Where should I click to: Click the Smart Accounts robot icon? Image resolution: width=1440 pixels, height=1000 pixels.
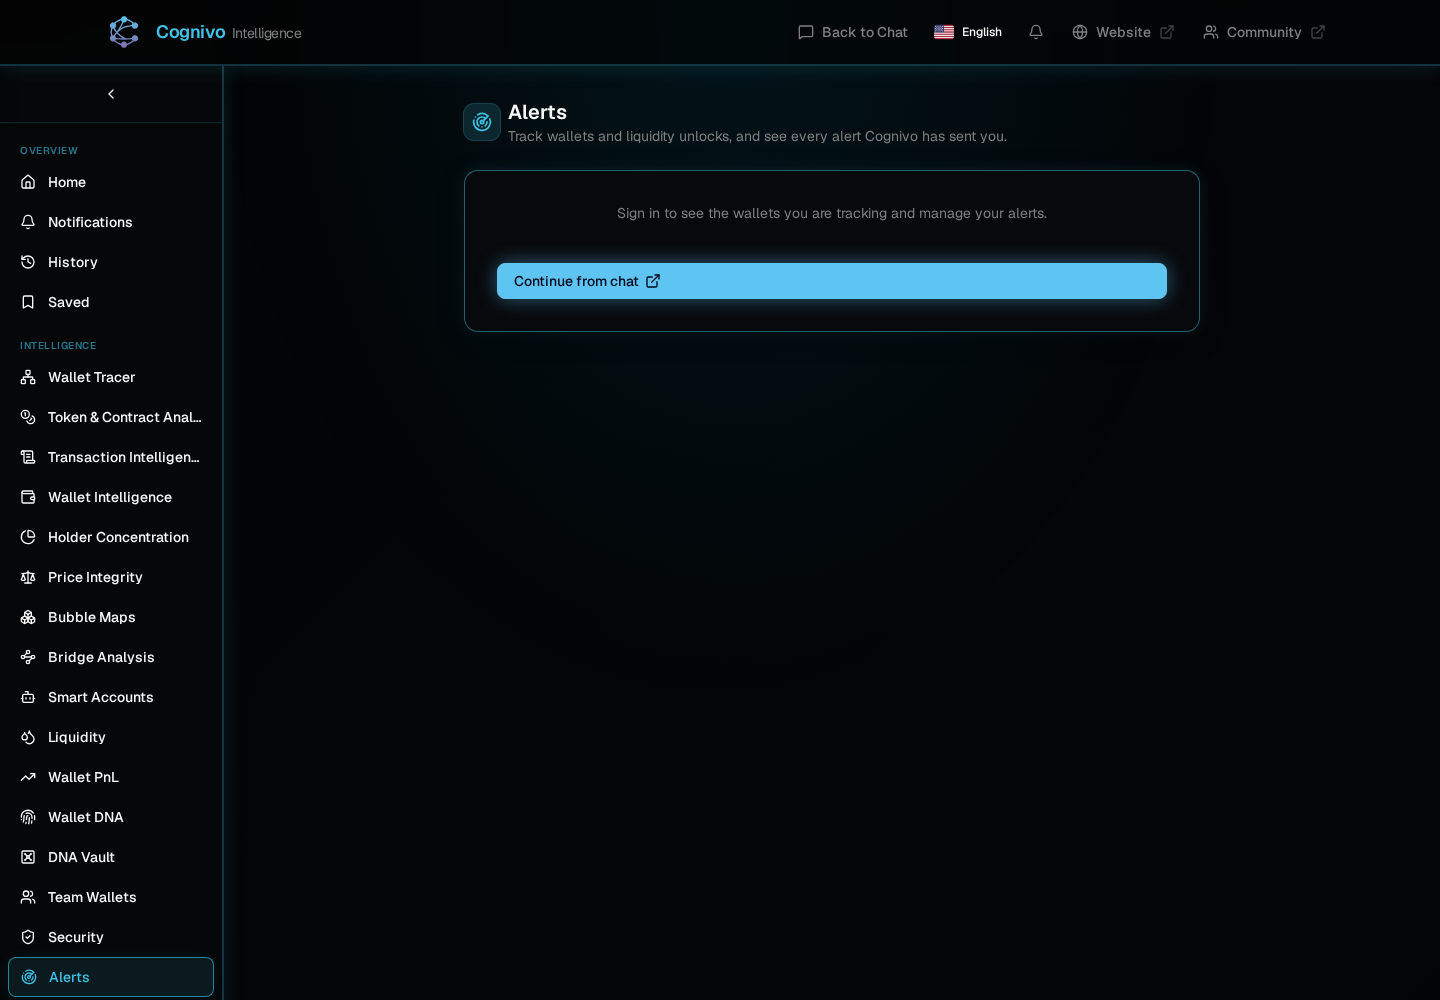point(28,697)
